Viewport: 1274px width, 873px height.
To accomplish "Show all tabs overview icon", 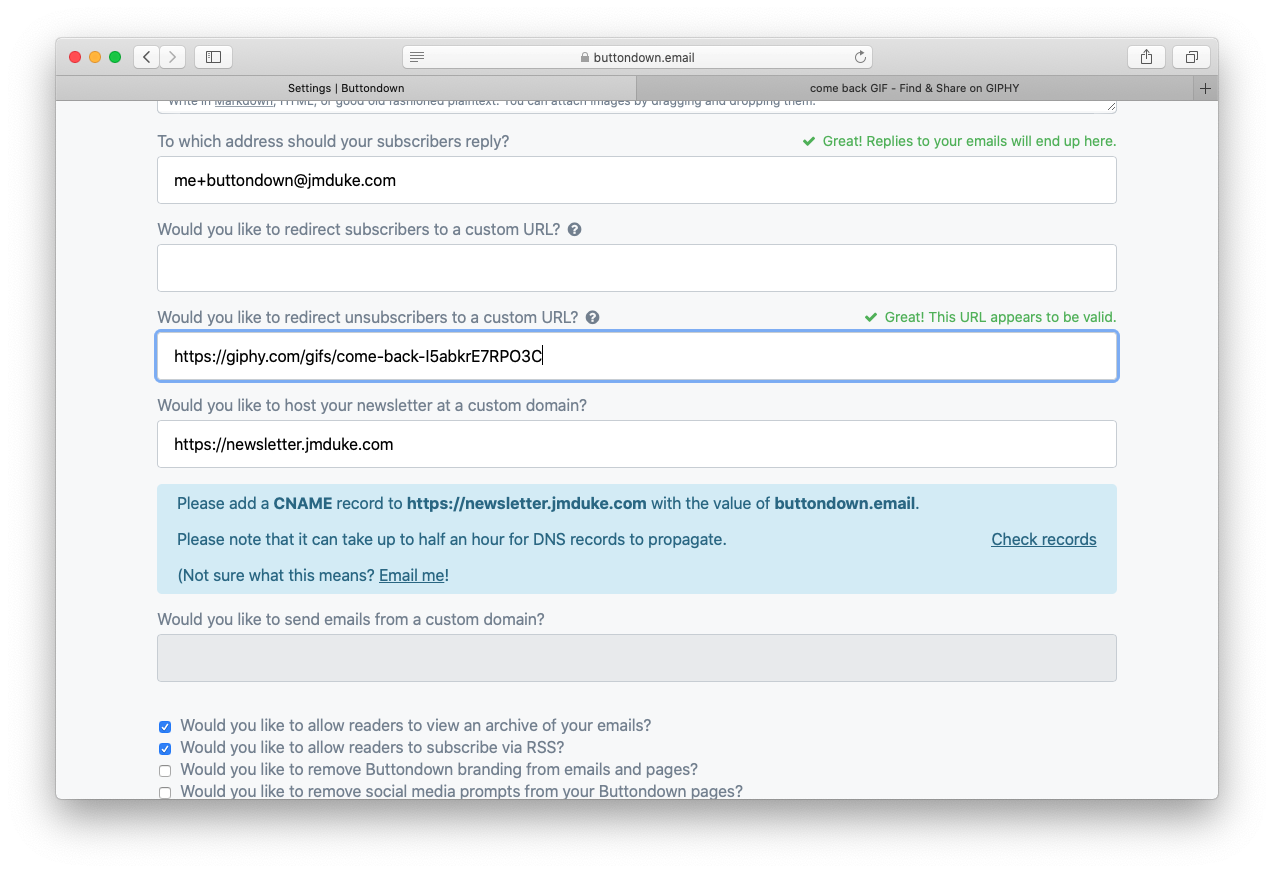I will pyautogui.click(x=1191, y=57).
